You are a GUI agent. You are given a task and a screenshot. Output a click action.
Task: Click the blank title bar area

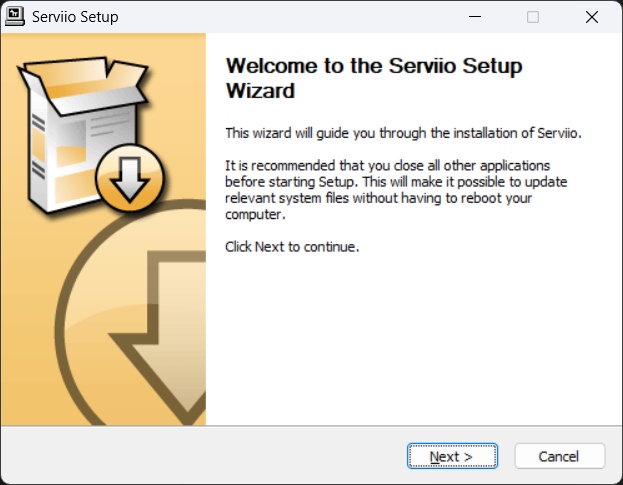tap(286, 17)
